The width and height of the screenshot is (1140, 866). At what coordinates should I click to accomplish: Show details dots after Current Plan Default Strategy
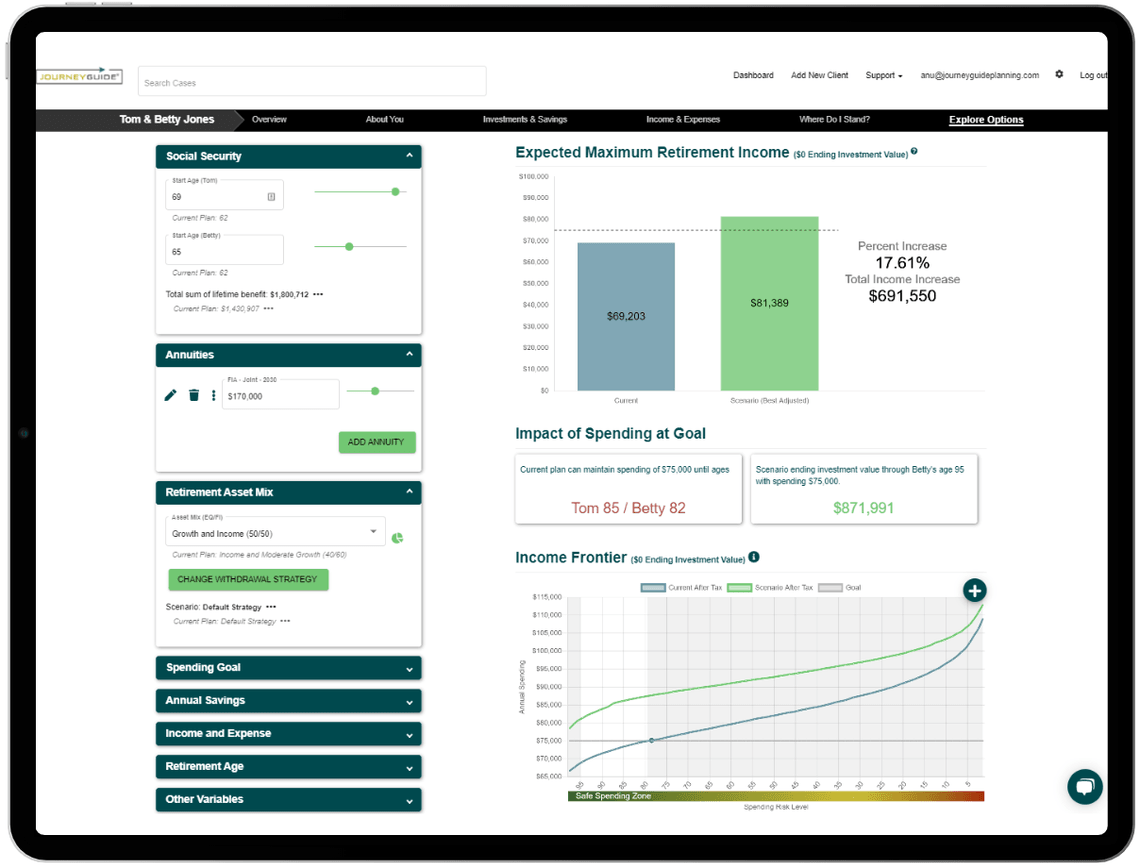[x=285, y=622]
